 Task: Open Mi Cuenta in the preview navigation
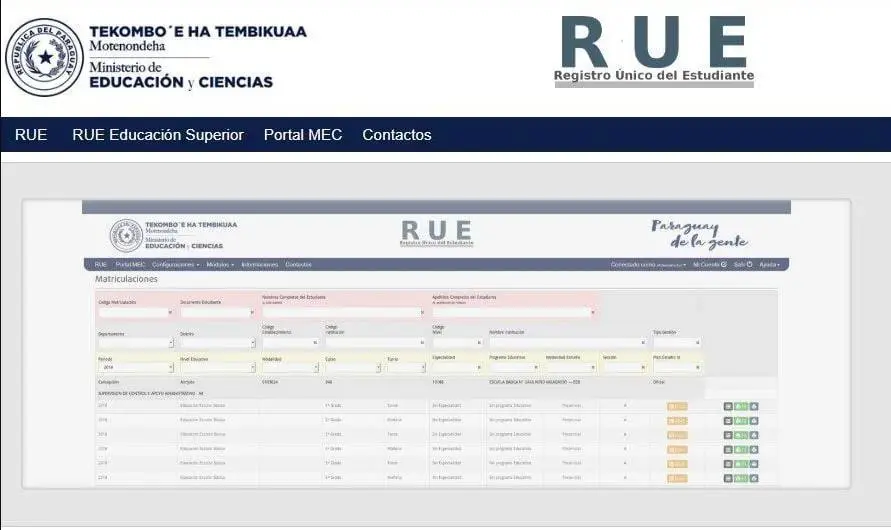(710, 265)
